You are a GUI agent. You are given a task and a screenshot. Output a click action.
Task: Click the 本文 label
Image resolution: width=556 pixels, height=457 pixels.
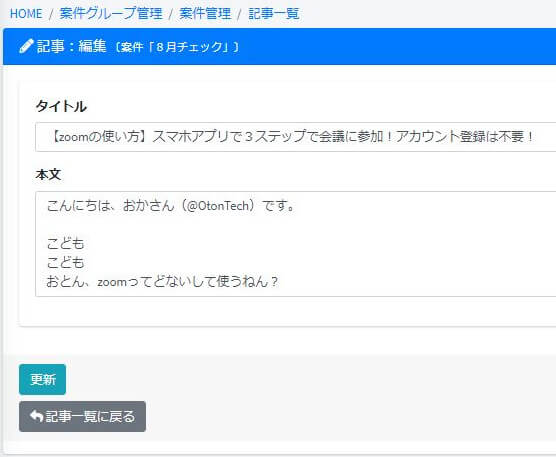(48, 174)
